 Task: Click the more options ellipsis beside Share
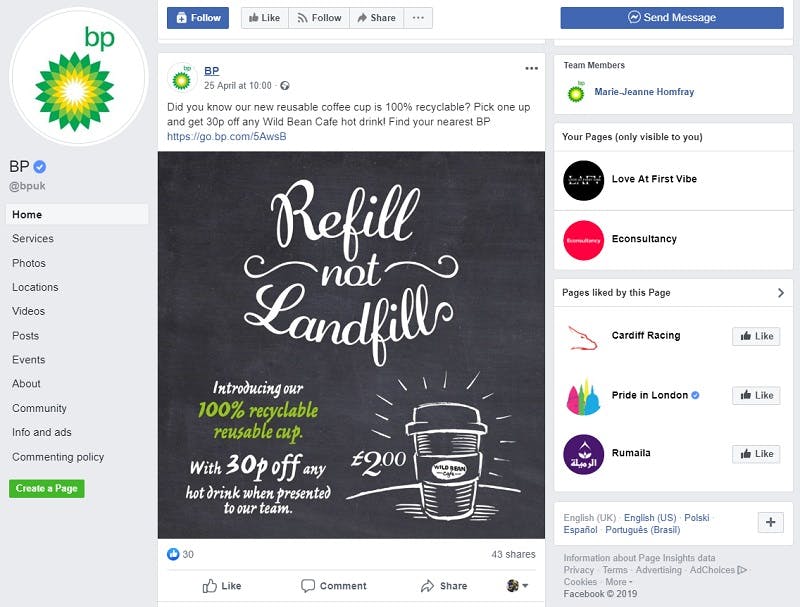point(418,18)
